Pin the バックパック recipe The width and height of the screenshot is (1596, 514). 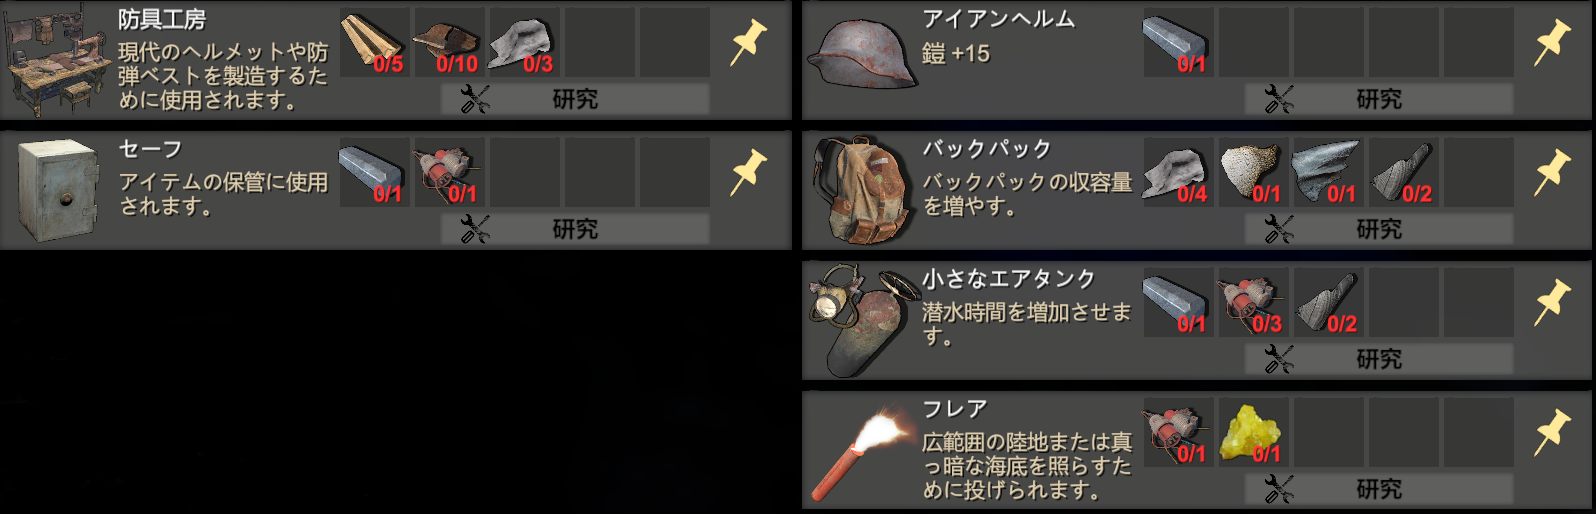1552,173
